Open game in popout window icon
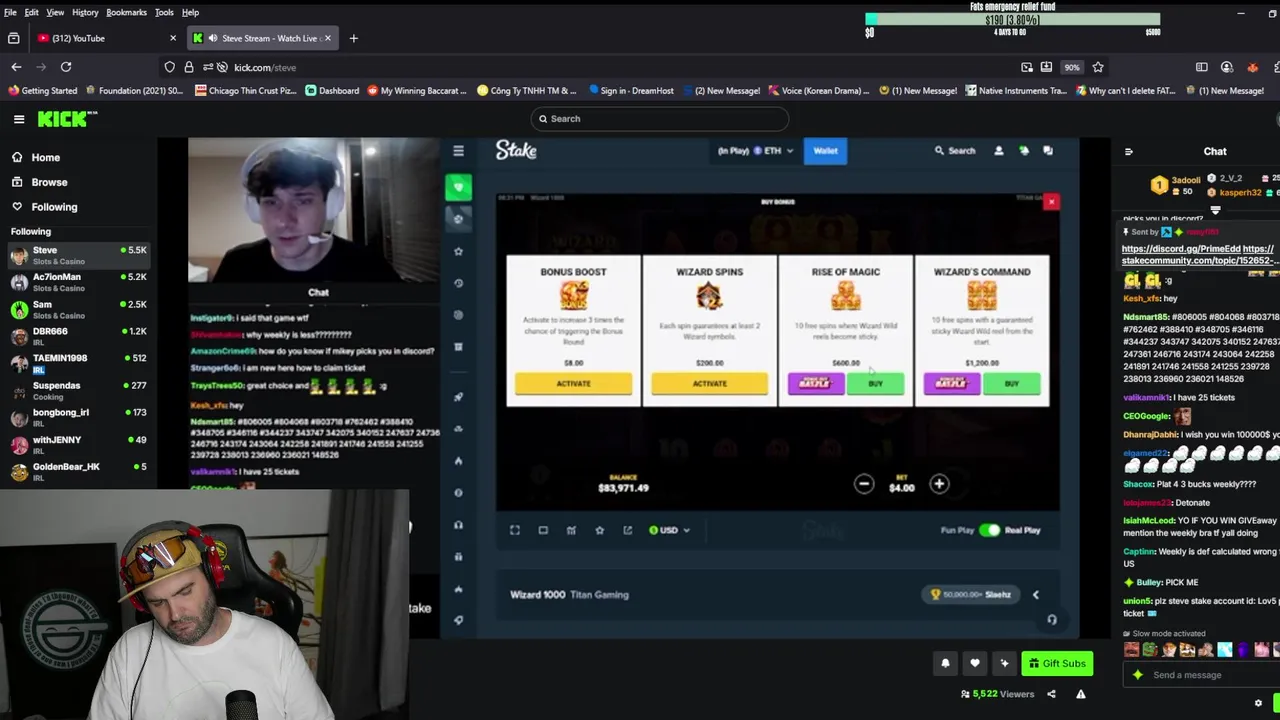 tap(627, 530)
